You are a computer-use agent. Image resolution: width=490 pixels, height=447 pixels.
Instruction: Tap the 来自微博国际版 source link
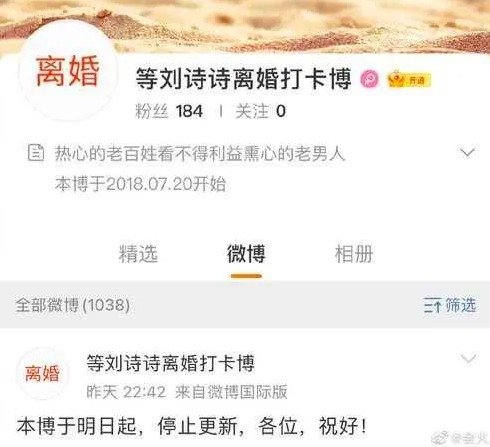(231, 392)
